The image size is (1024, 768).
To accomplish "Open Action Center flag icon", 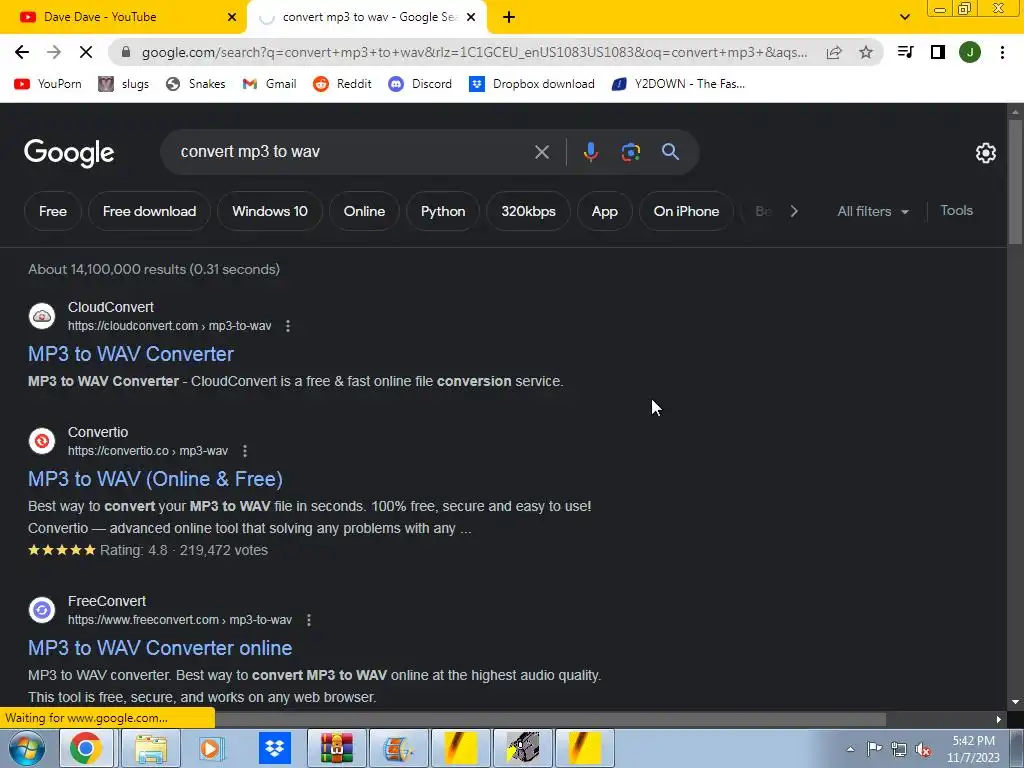I will [874, 749].
